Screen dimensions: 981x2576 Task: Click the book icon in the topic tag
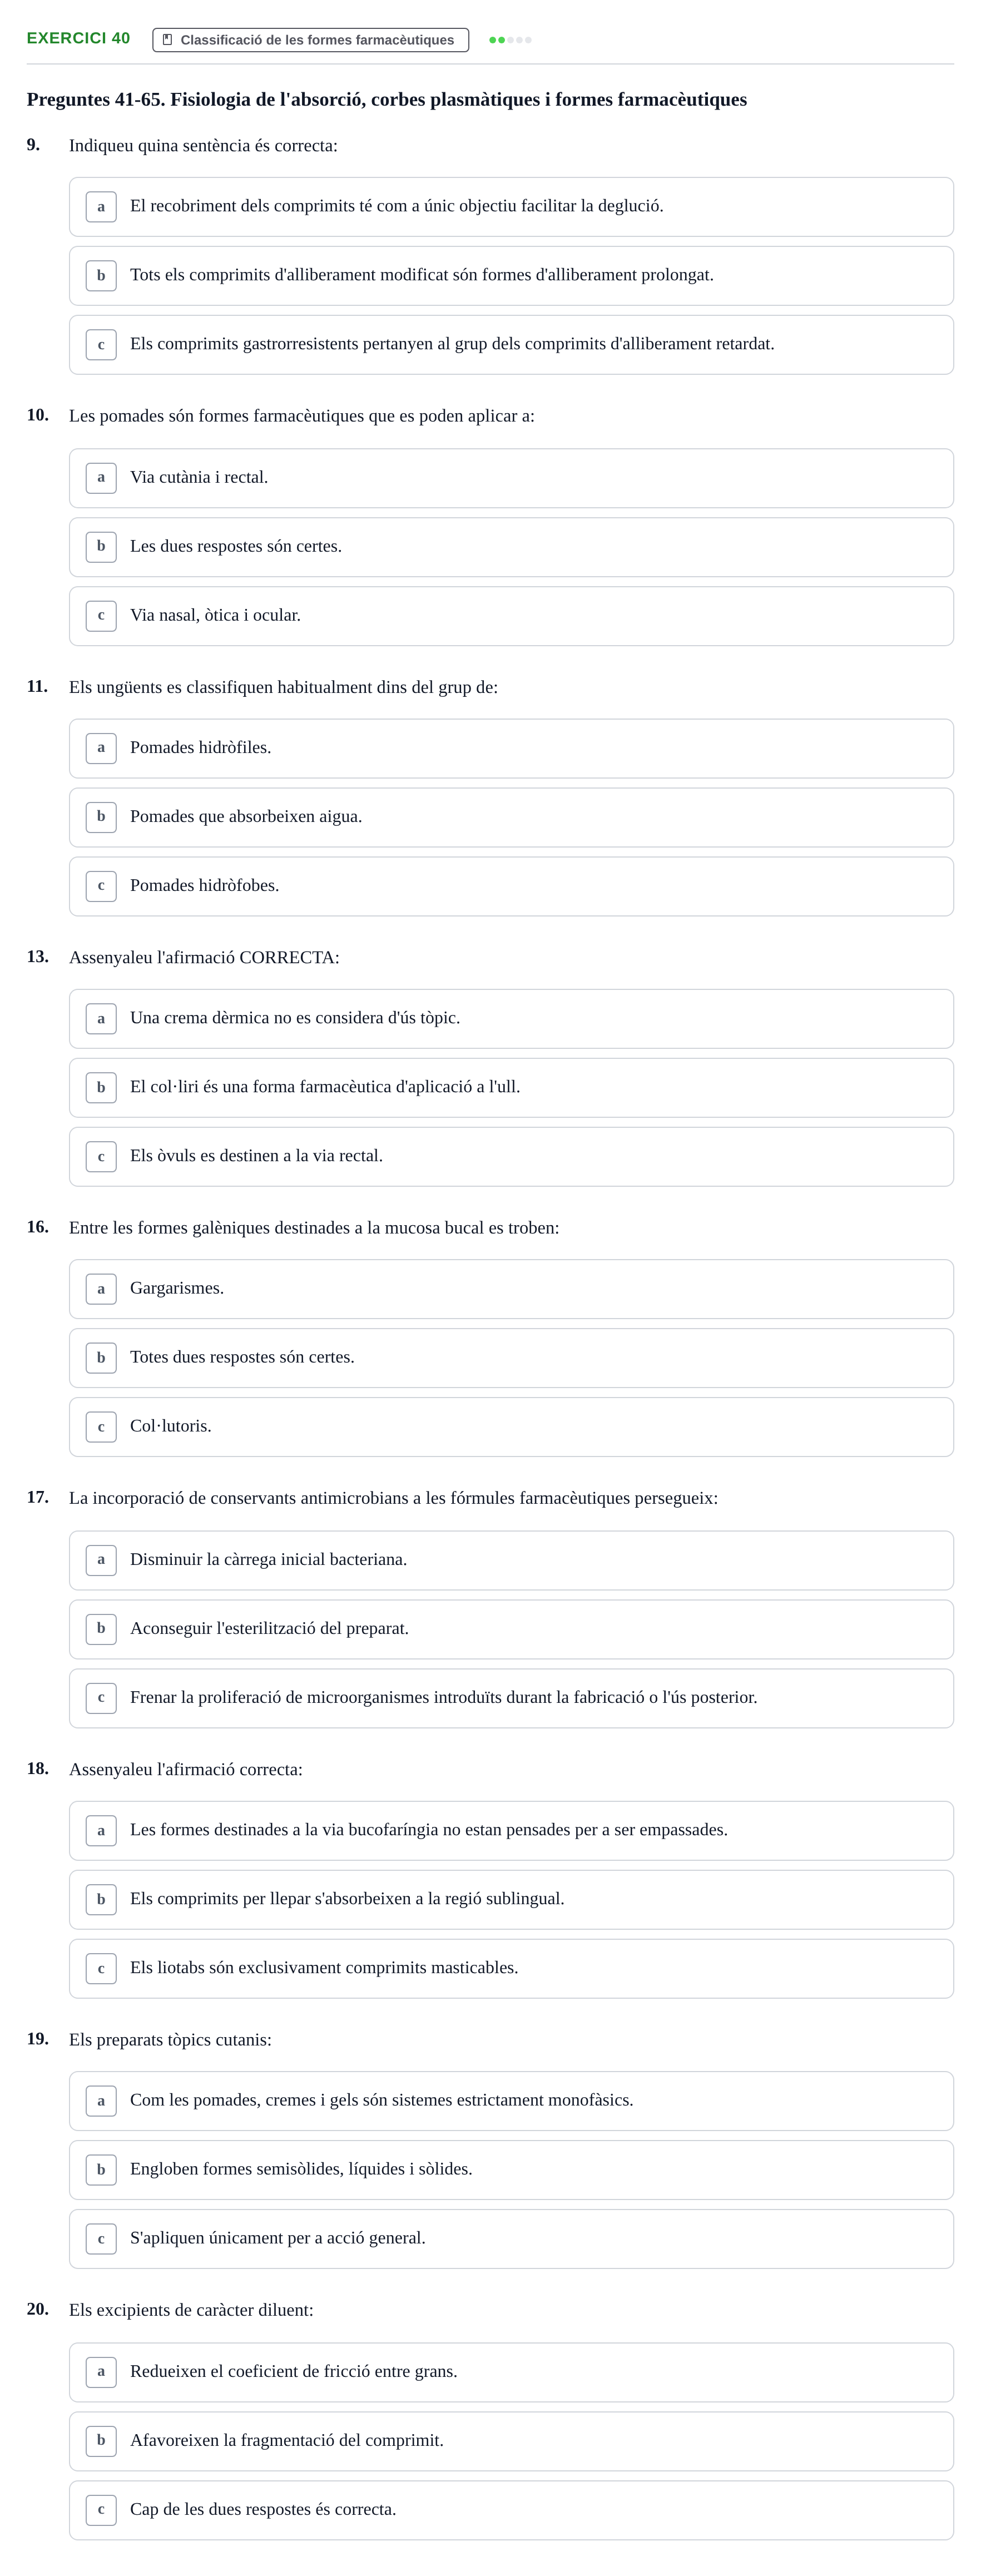[x=167, y=40]
